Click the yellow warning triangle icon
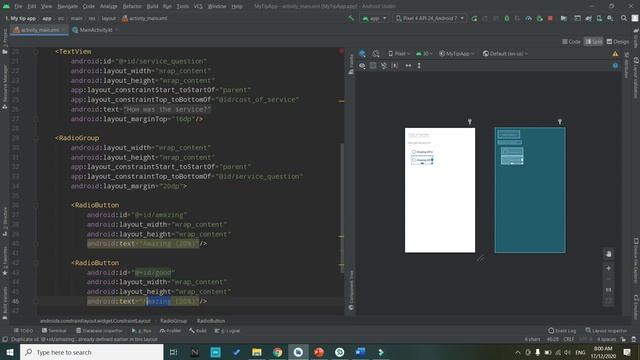Image resolution: width=640 pixels, height=360 pixels. click(x=615, y=53)
